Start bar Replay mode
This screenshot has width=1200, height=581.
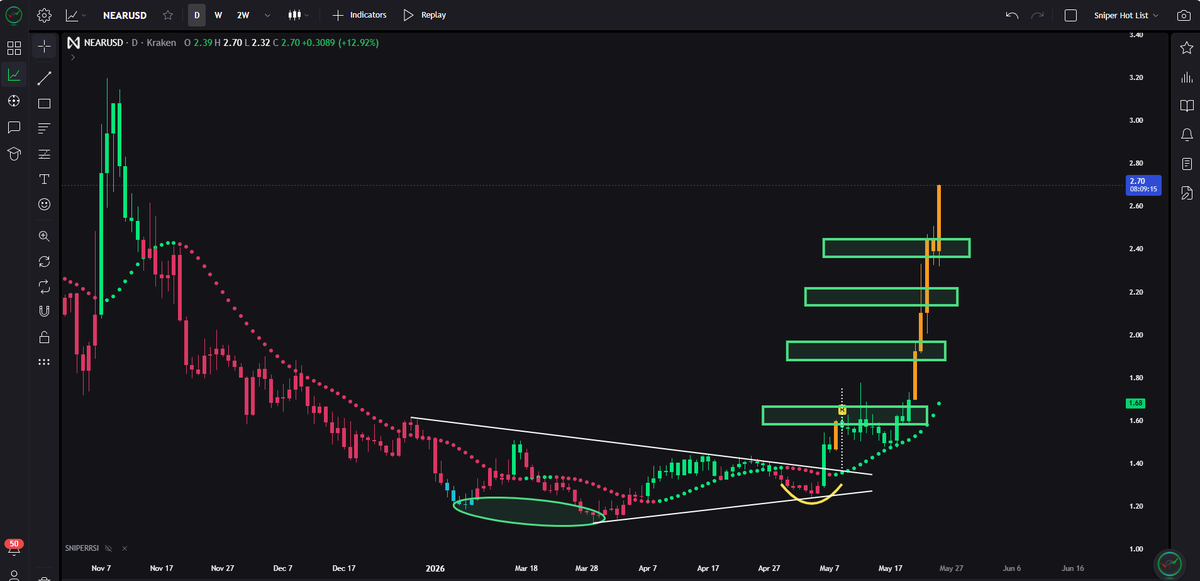(424, 15)
